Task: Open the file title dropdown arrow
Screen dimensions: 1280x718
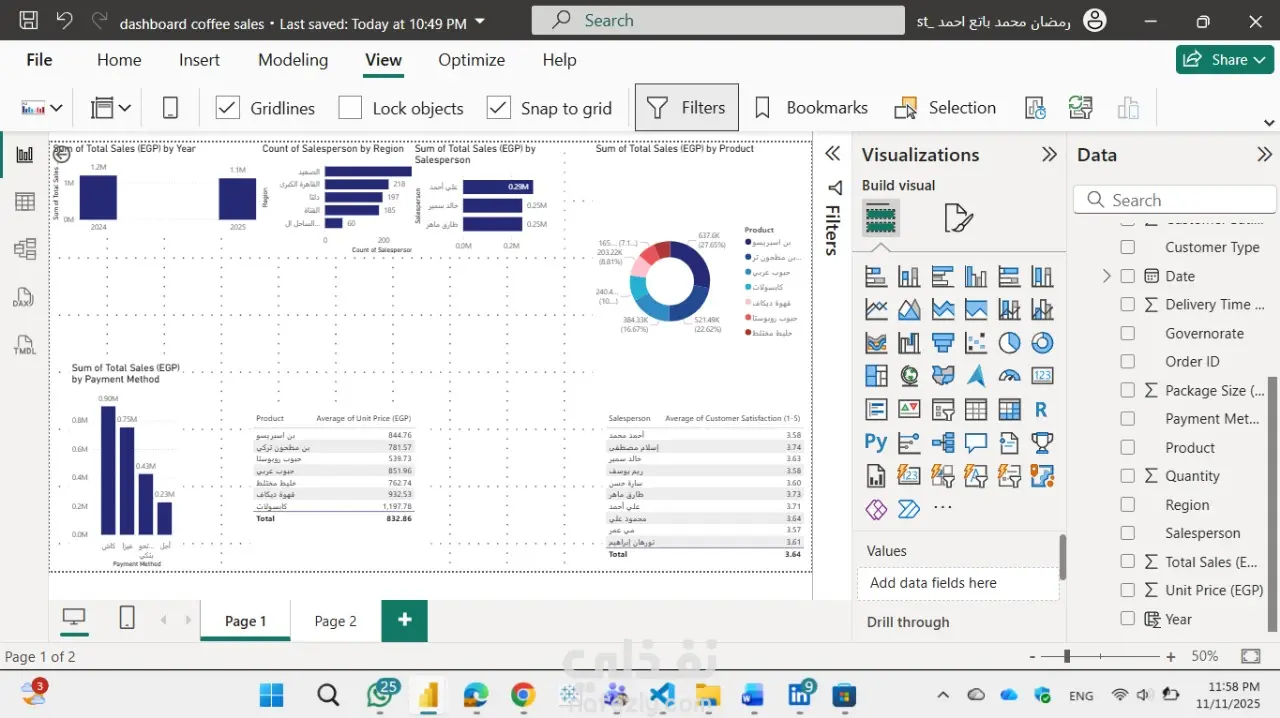Action: pos(481,22)
